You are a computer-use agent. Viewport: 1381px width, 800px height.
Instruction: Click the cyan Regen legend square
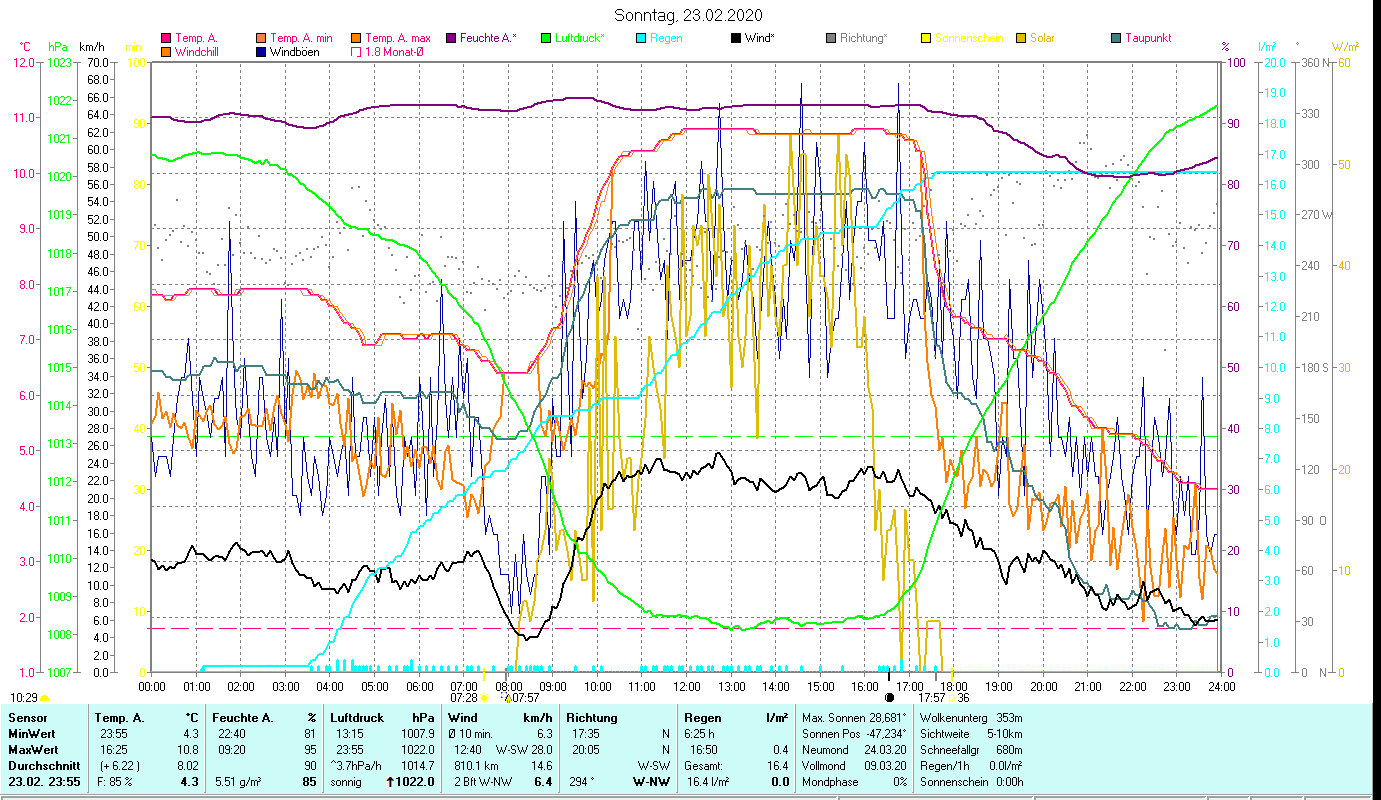tap(642, 38)
